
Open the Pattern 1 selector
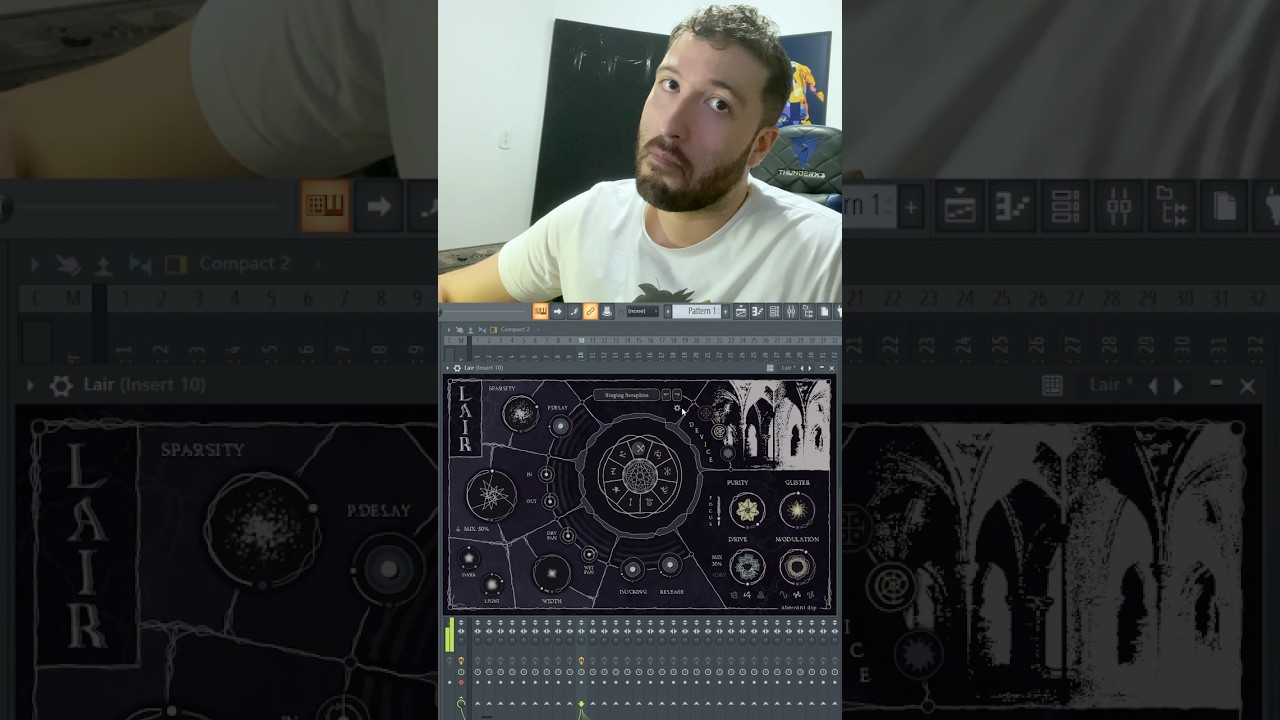pyautogui.click(x=697, y=312)
